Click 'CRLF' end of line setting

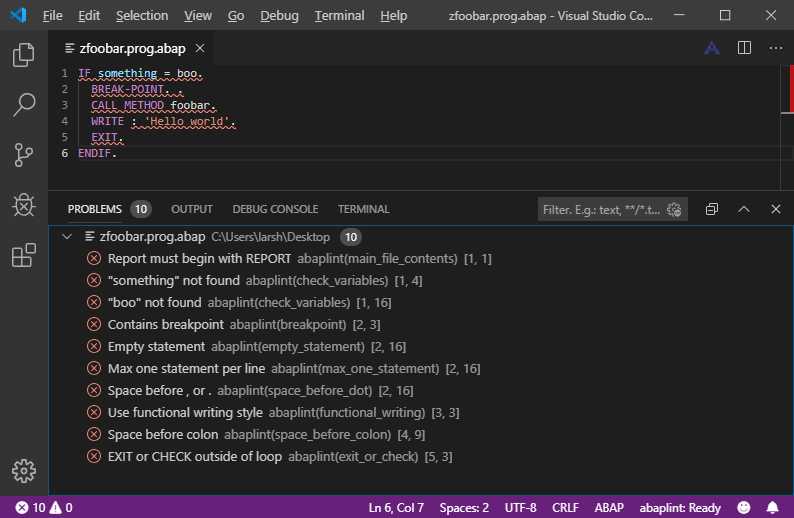click(x=565, y=507)
